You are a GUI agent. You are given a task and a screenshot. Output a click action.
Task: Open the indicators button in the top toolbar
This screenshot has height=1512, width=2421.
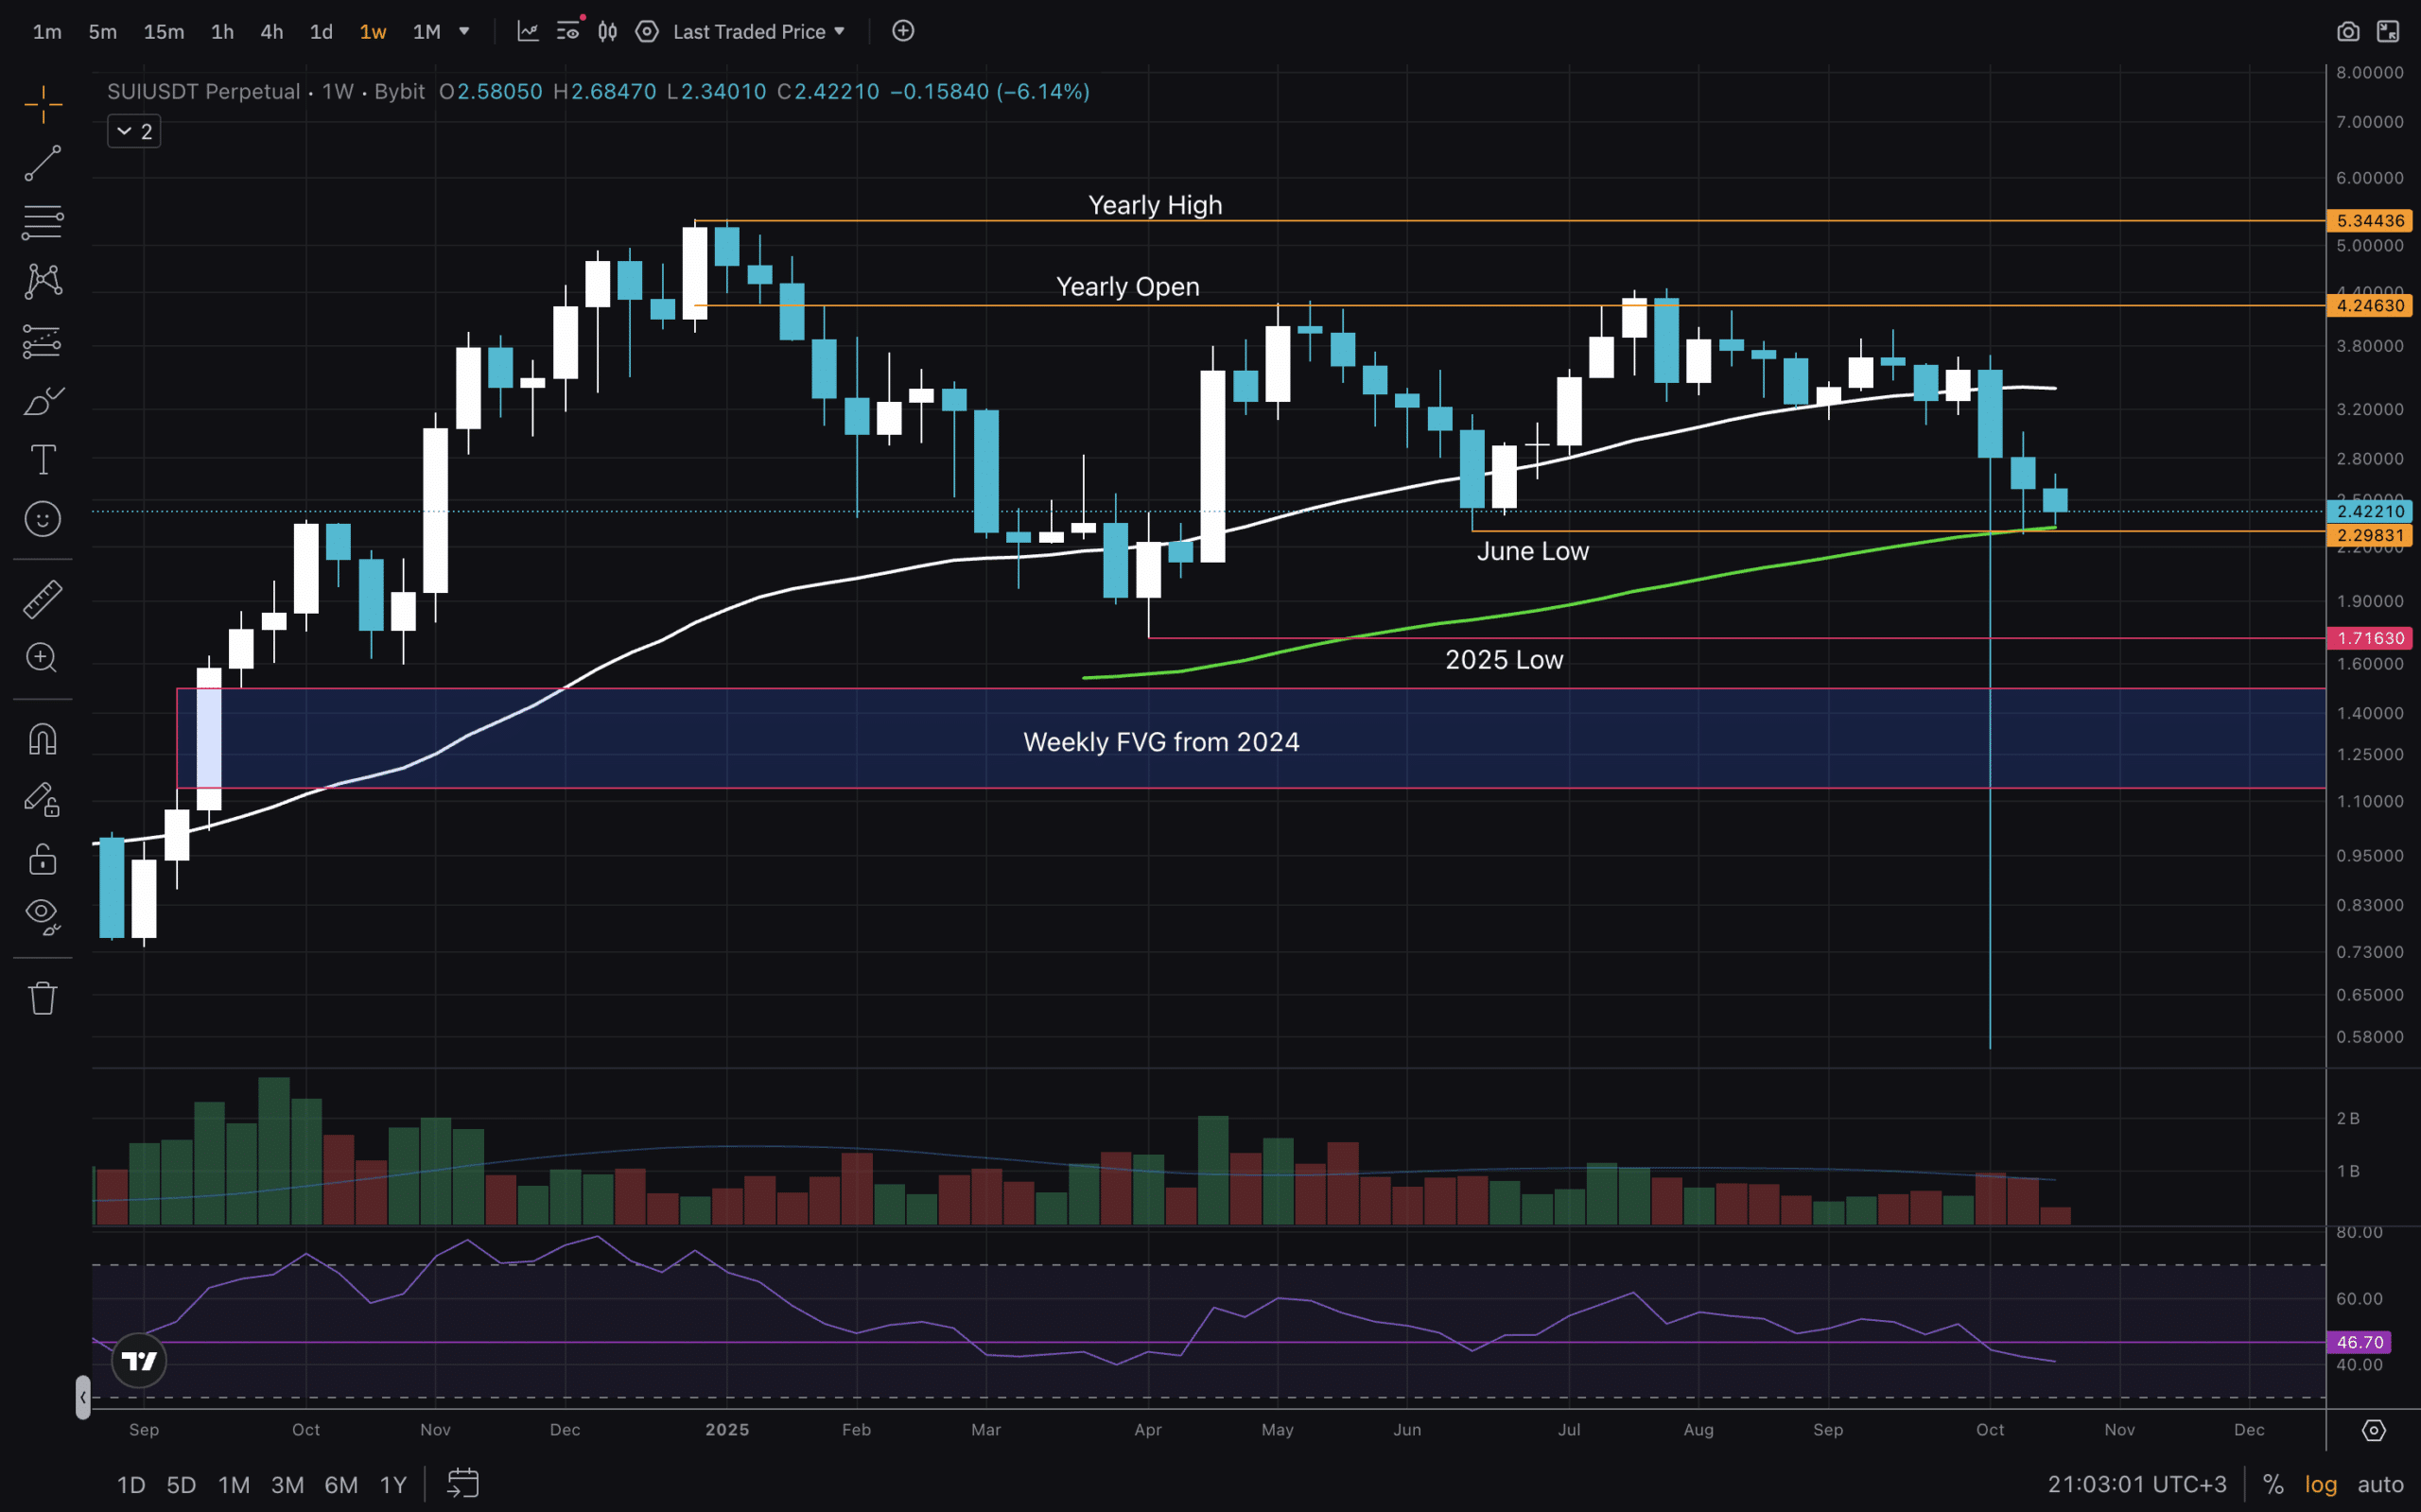(x=528, y=32)
